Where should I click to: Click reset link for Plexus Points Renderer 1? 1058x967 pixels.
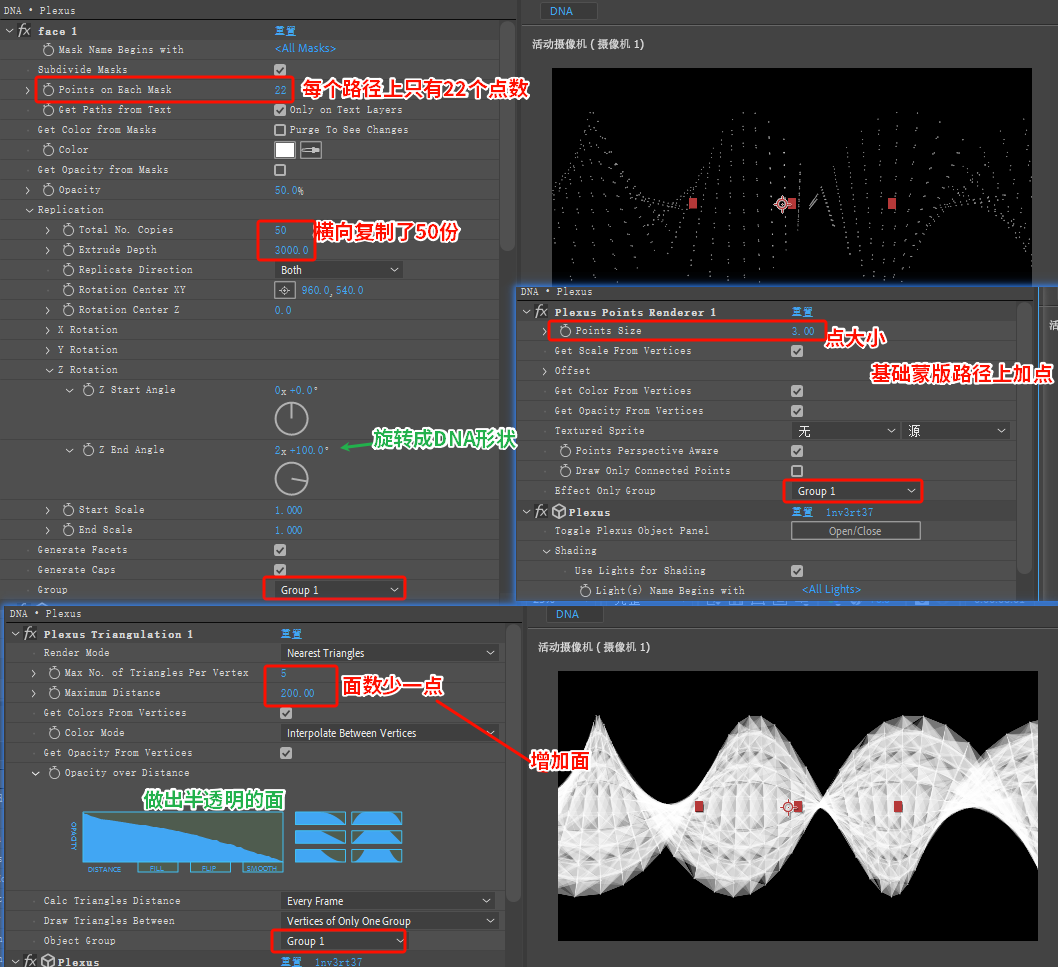tap(802, 312)
